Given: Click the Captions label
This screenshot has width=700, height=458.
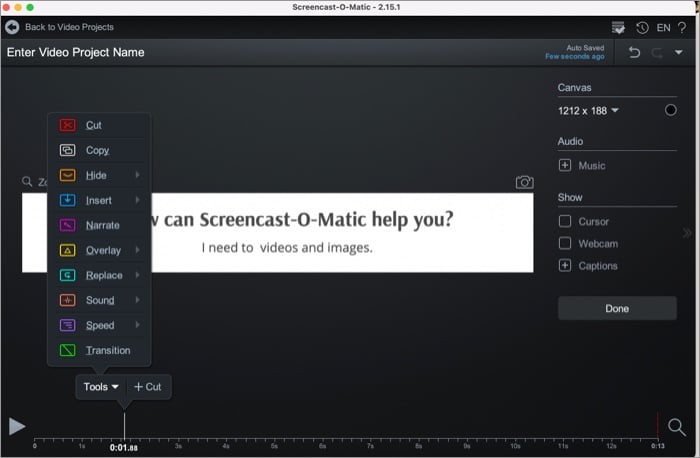Looking at the screenshot, I should [x=598, y=266].
